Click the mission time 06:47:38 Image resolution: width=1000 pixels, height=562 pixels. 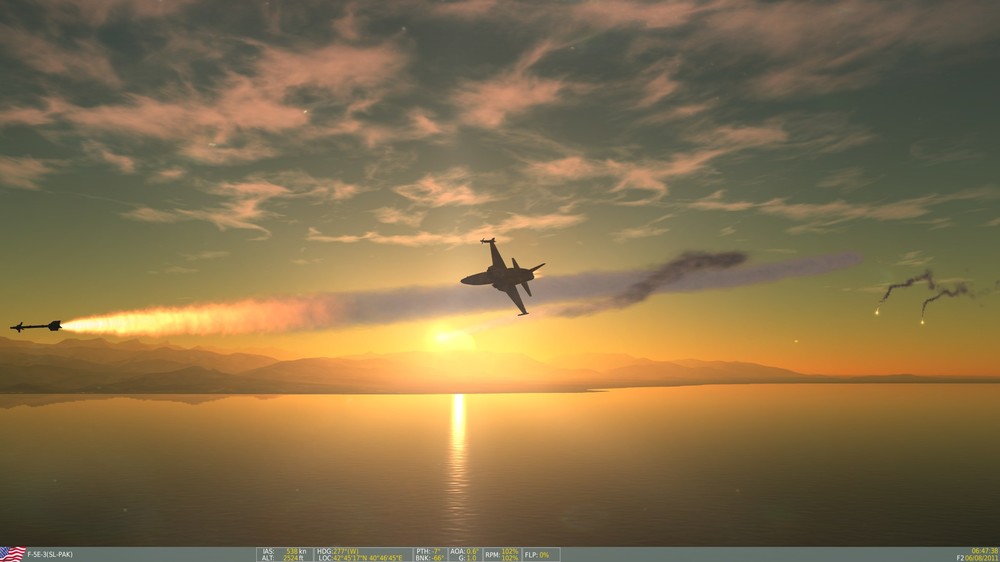coord(985,551)
